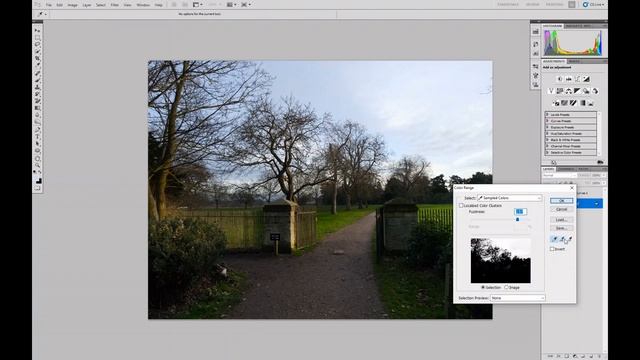The height and width of the screenshot is (360, 640).
Task: Open the Layer menu
Action: pos(87,5)
